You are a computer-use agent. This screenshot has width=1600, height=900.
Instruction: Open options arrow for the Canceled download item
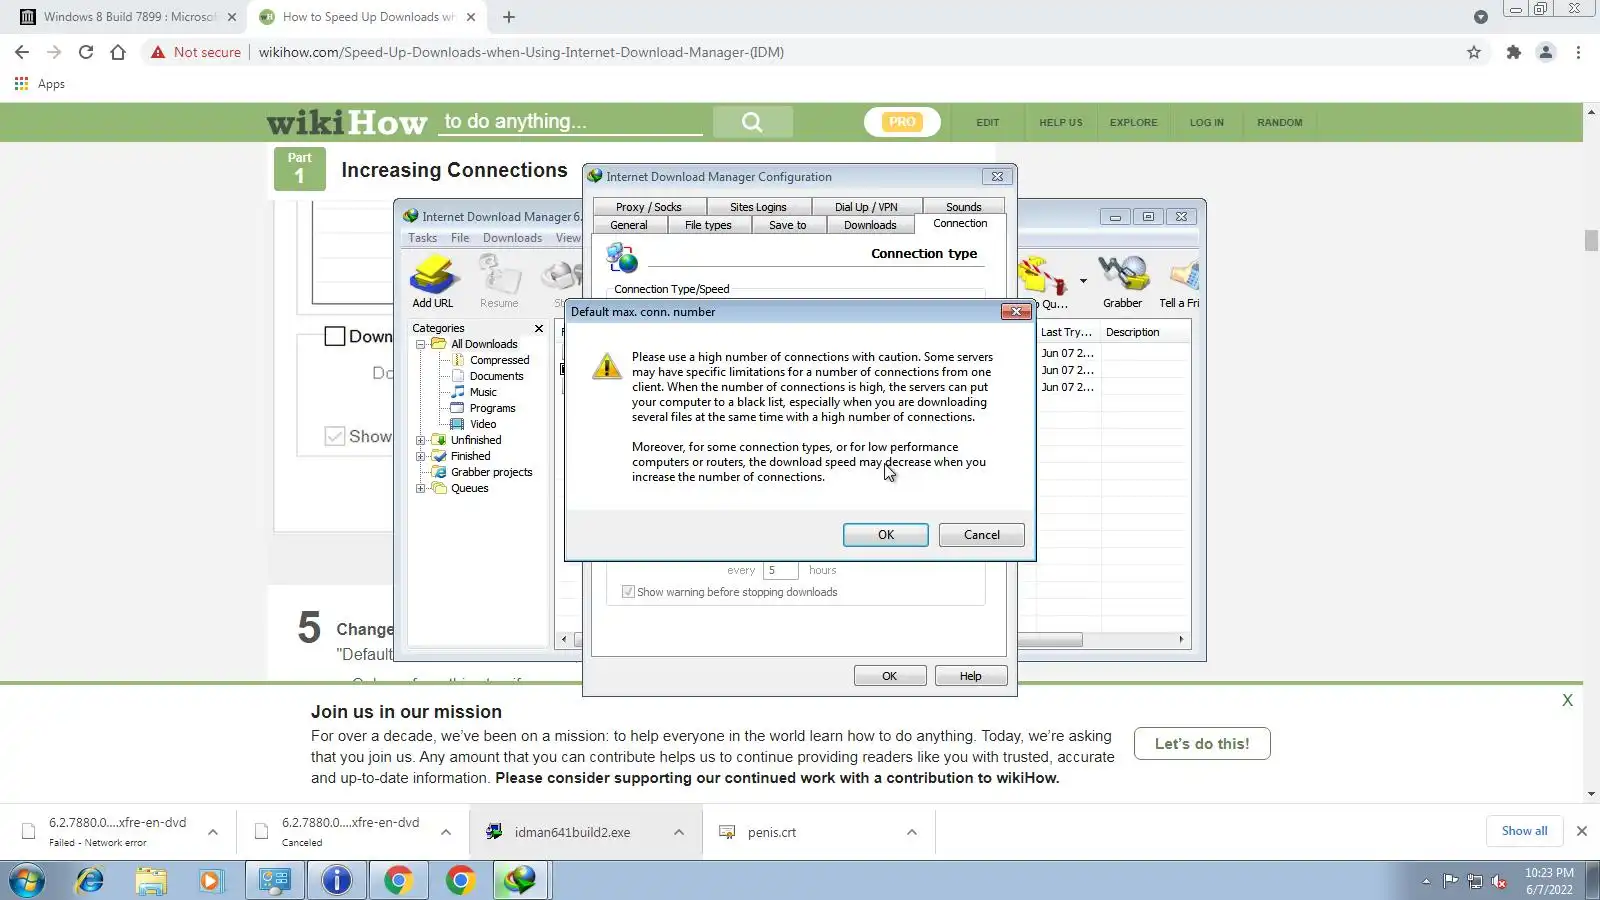pyautogui.click(x=446, y=832)
